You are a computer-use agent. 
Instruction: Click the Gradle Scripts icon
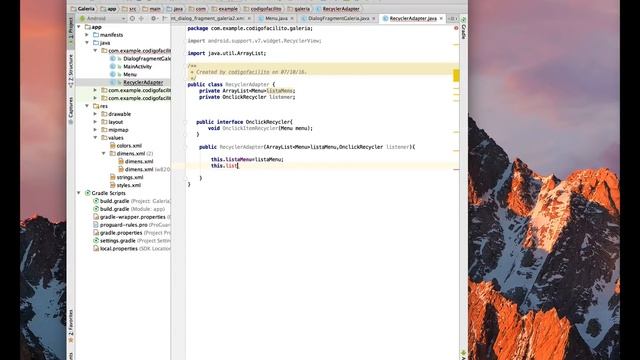click(87, 193)
